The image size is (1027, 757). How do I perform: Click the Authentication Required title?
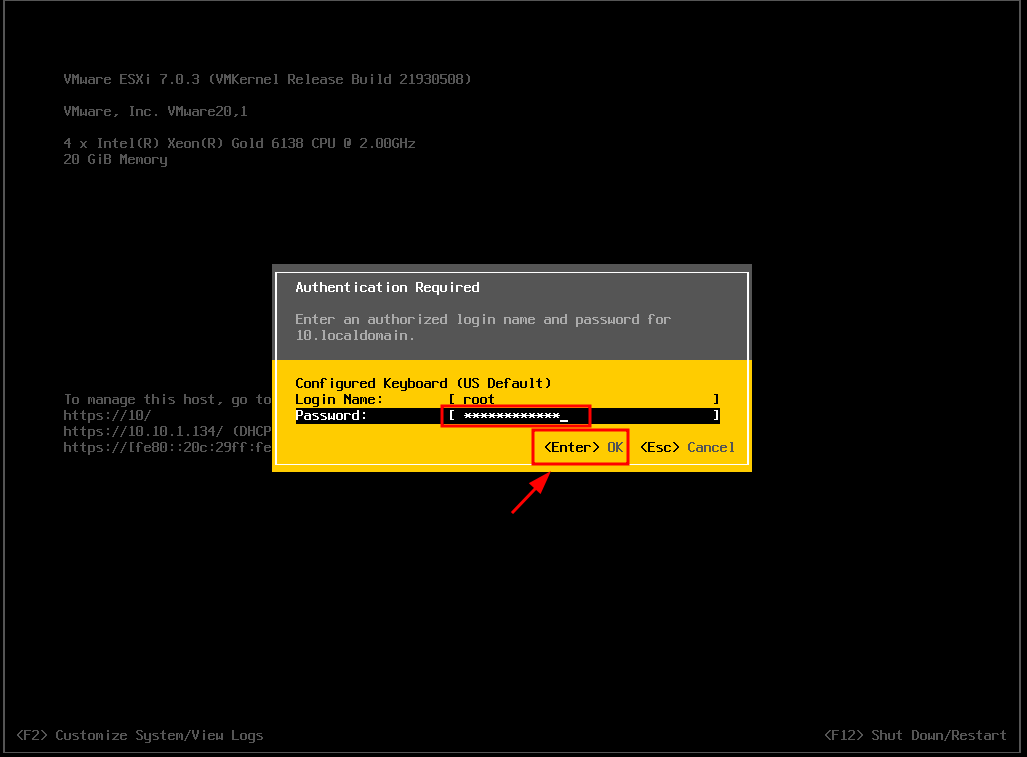point(387,287)
